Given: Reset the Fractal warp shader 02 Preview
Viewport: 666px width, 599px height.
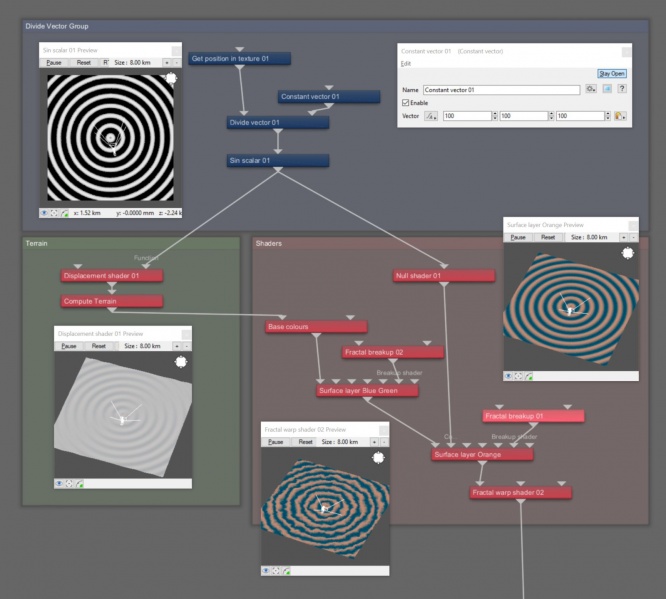Looking at the screenshot, I should point(305,442).
